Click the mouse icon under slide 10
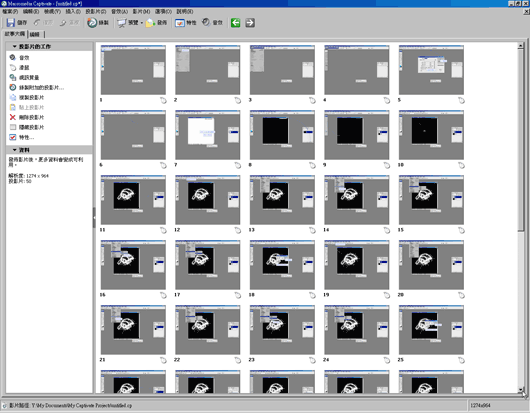 click(x=461, y=165)
